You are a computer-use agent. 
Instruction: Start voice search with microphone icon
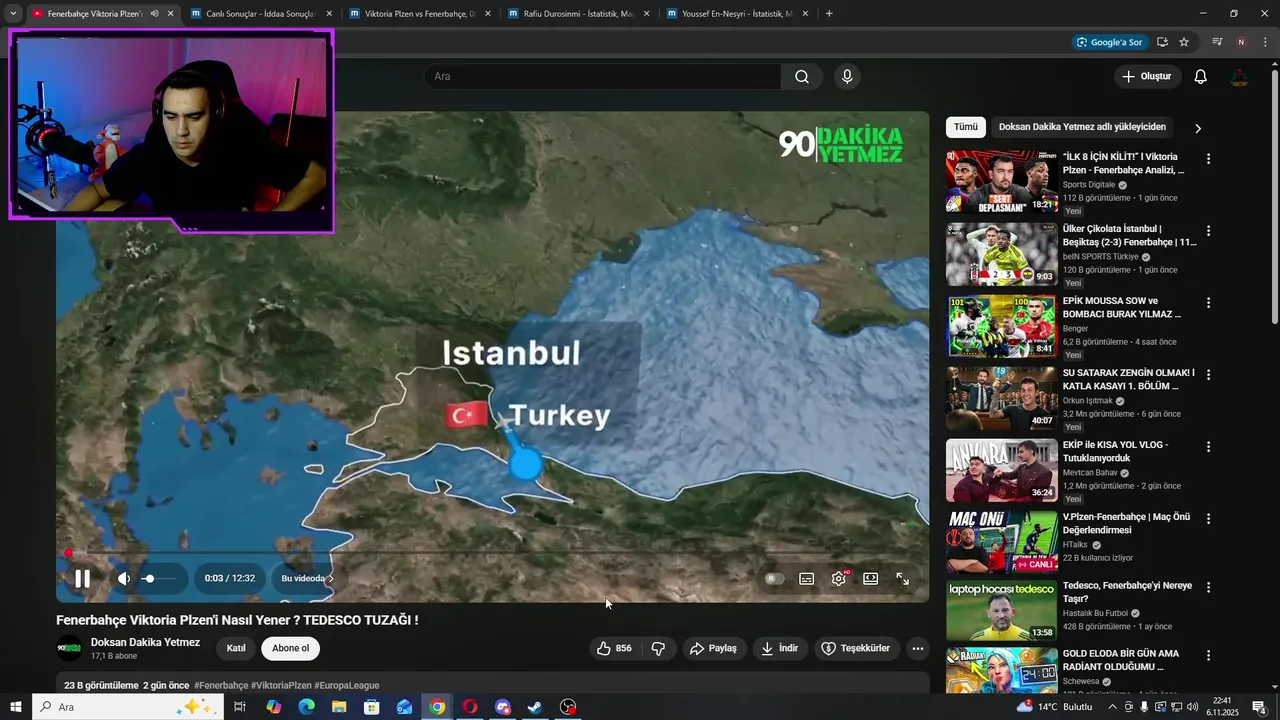(847, 76)
